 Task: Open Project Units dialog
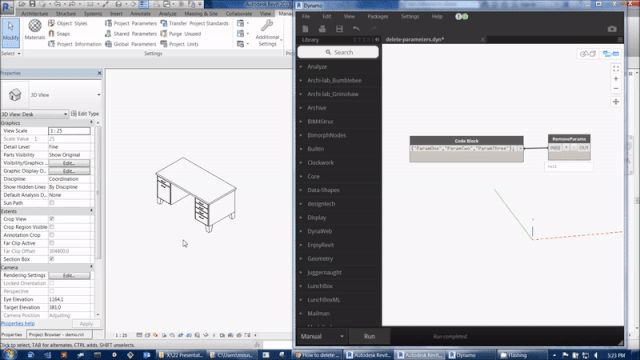coord(179,44)
